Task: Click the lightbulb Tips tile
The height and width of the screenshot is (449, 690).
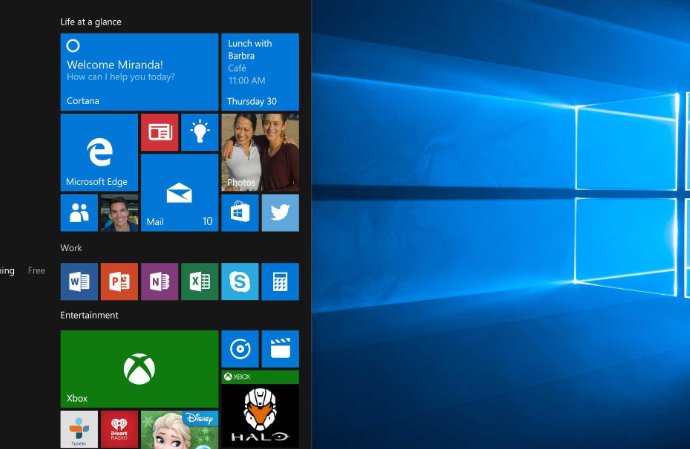Action: coord(200,132)
